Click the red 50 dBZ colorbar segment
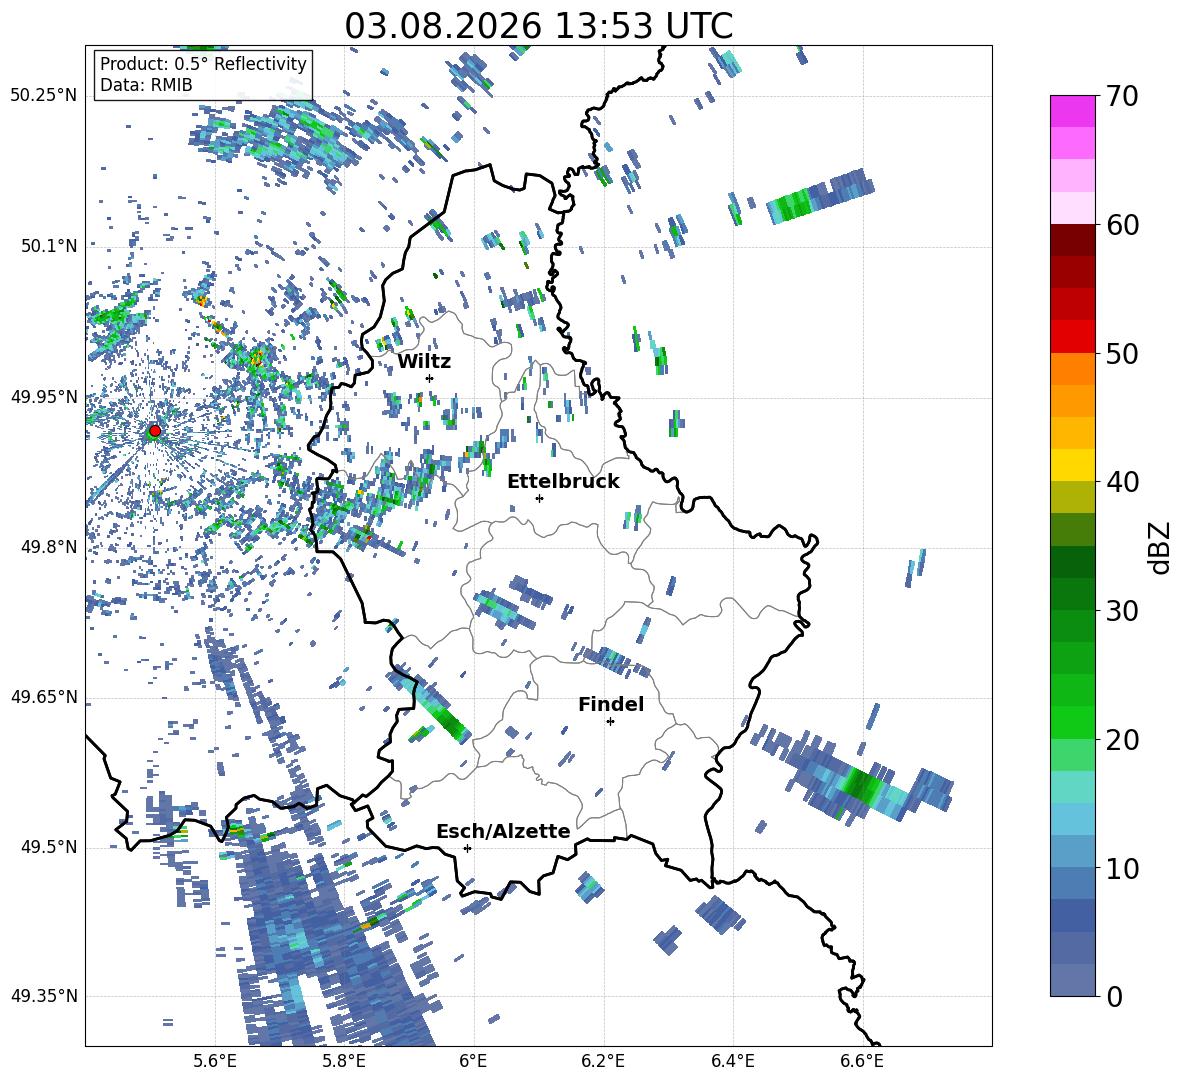This screenshot has width=1184, height=1081. pos(1072,337)
